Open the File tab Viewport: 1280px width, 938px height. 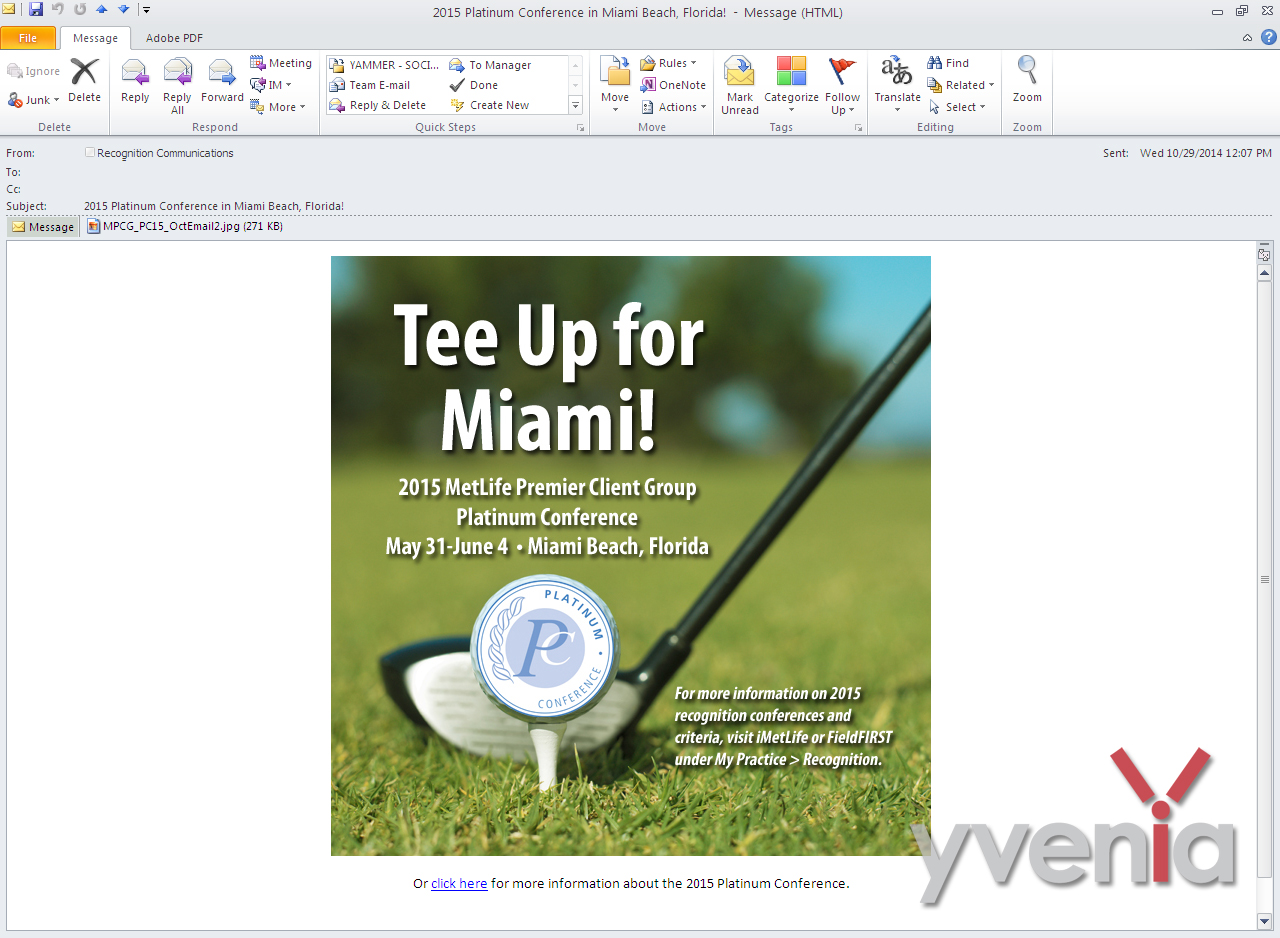point(28,38)
